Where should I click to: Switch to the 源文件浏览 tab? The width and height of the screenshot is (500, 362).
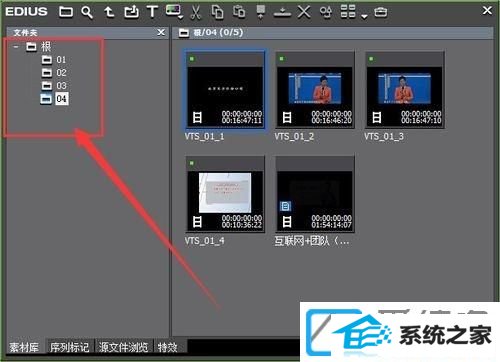[123, 347]
